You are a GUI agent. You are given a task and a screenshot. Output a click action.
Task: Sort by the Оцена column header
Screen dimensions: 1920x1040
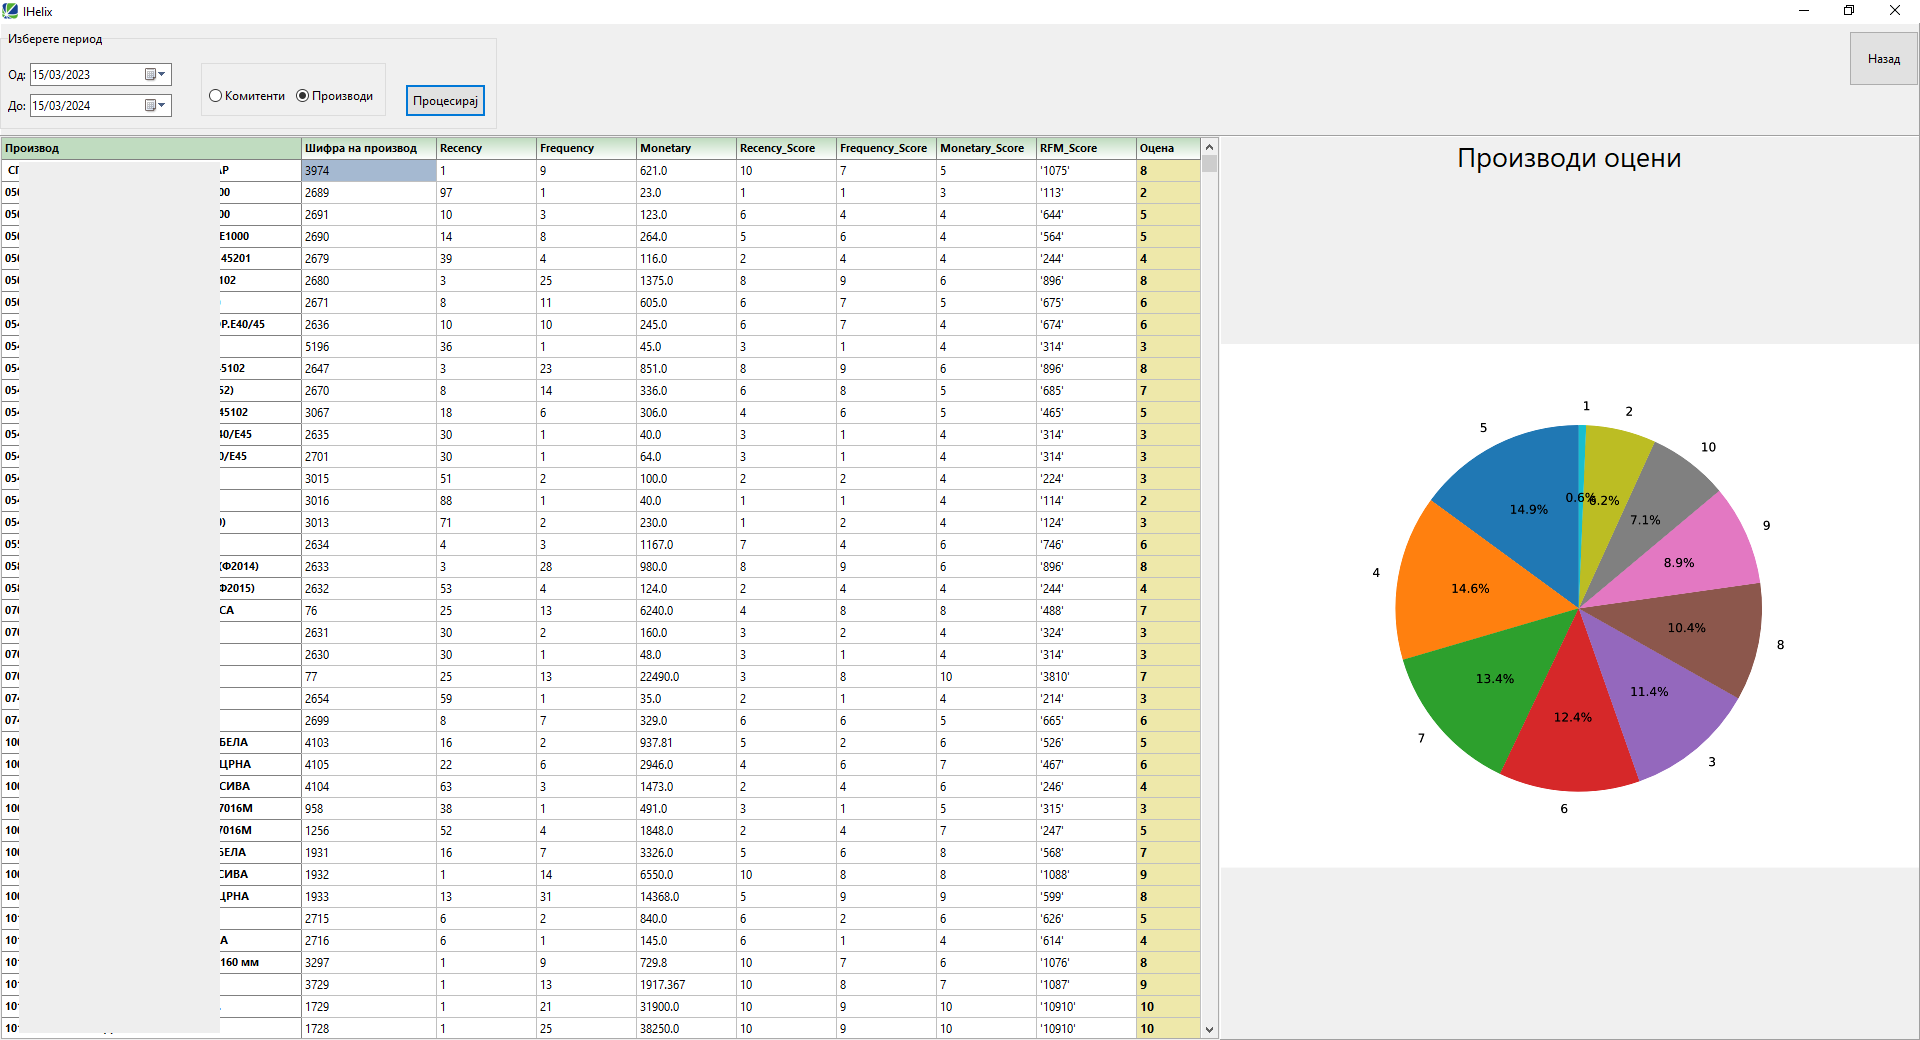tap(1168, 148)
